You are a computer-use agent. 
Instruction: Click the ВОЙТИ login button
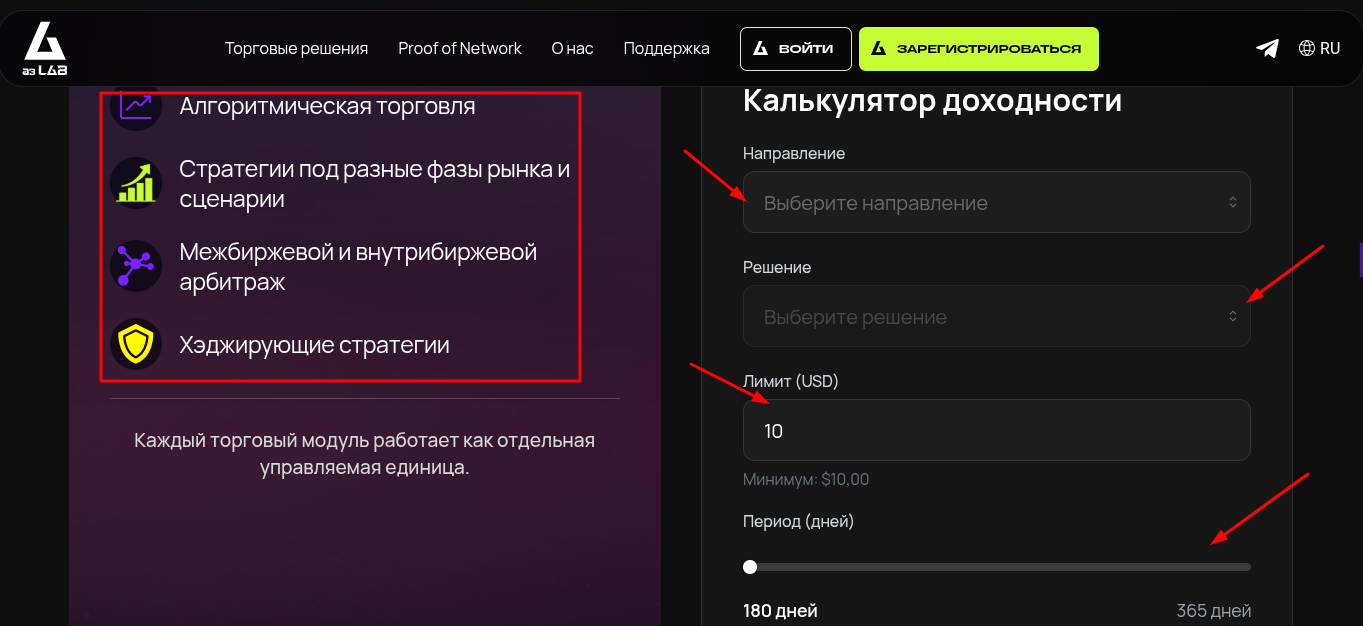click(x=795, y=49)
